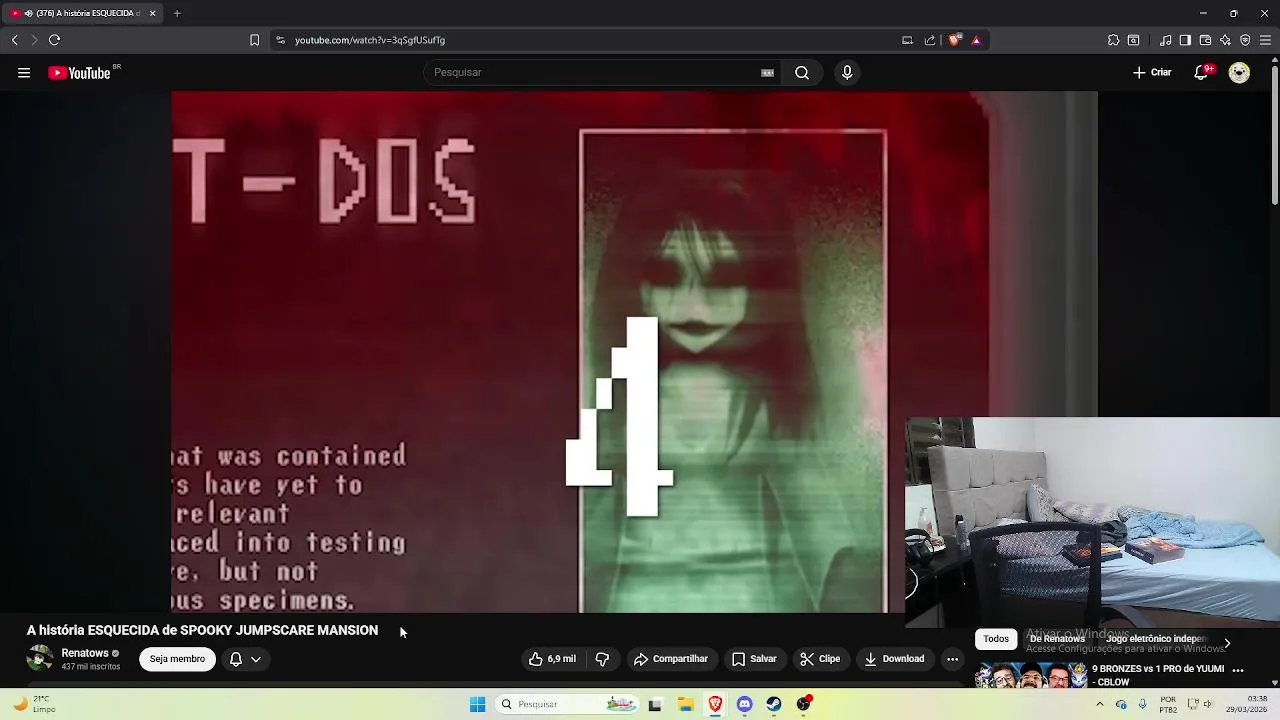Switch to the YouTube browser tab
The image size is (1280, 720).
pyautogui.click(x=80, y=13)
